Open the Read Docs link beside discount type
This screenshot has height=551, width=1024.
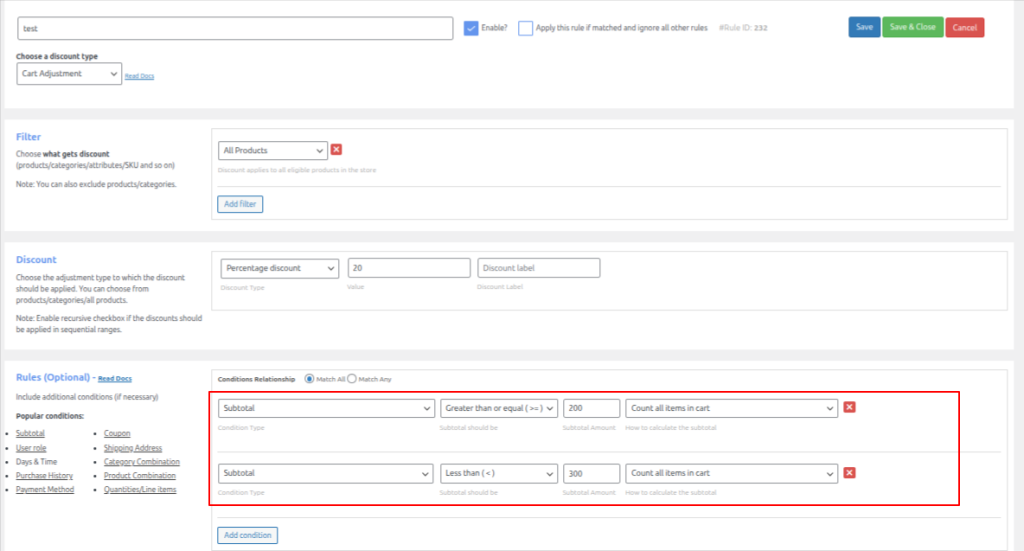(x=139, y=76)
